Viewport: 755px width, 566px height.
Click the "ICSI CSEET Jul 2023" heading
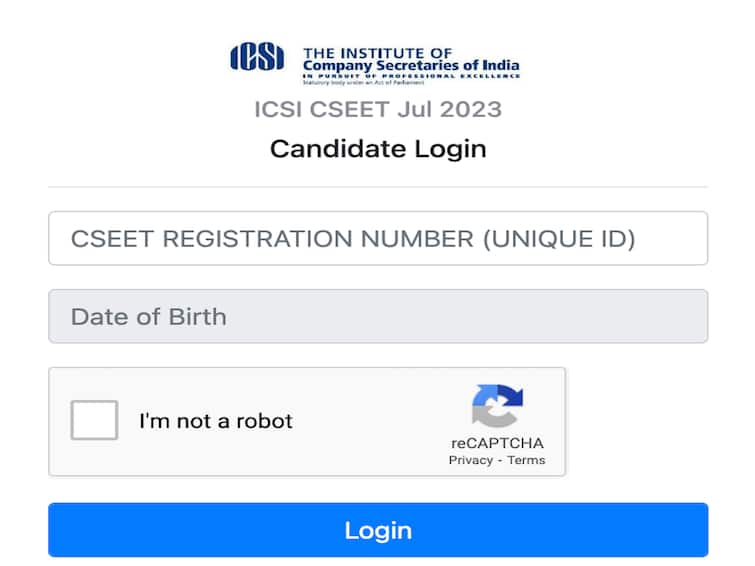click(378, 108)
